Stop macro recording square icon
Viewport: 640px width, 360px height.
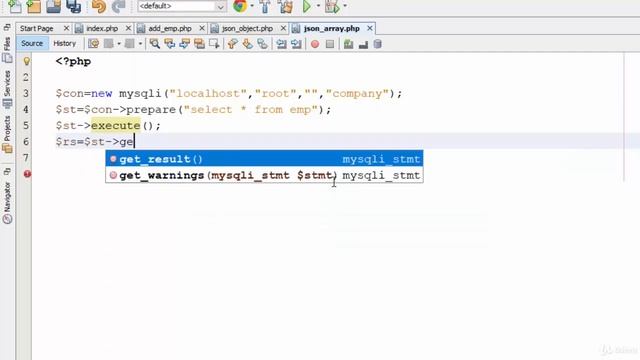330,44
